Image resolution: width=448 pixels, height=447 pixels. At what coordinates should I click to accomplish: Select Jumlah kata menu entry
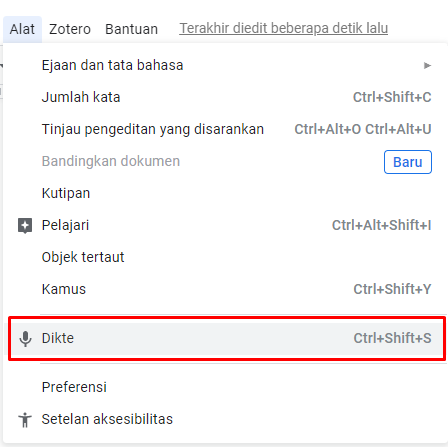tap(225, 97)
